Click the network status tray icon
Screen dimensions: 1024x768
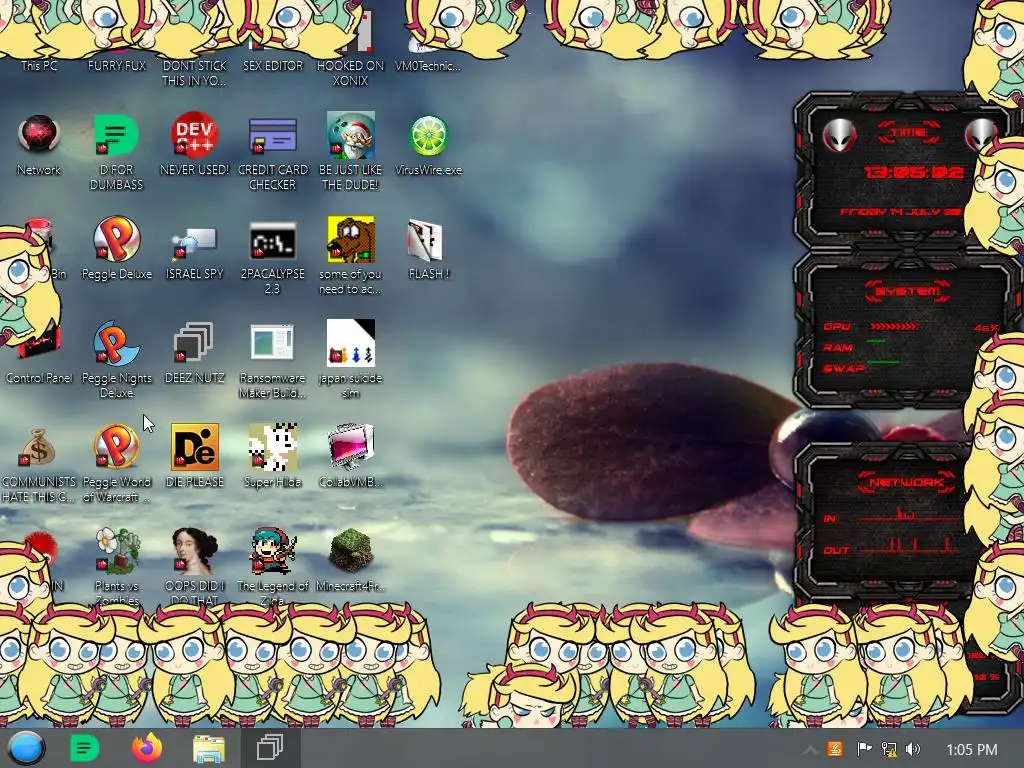click(889, 749)
